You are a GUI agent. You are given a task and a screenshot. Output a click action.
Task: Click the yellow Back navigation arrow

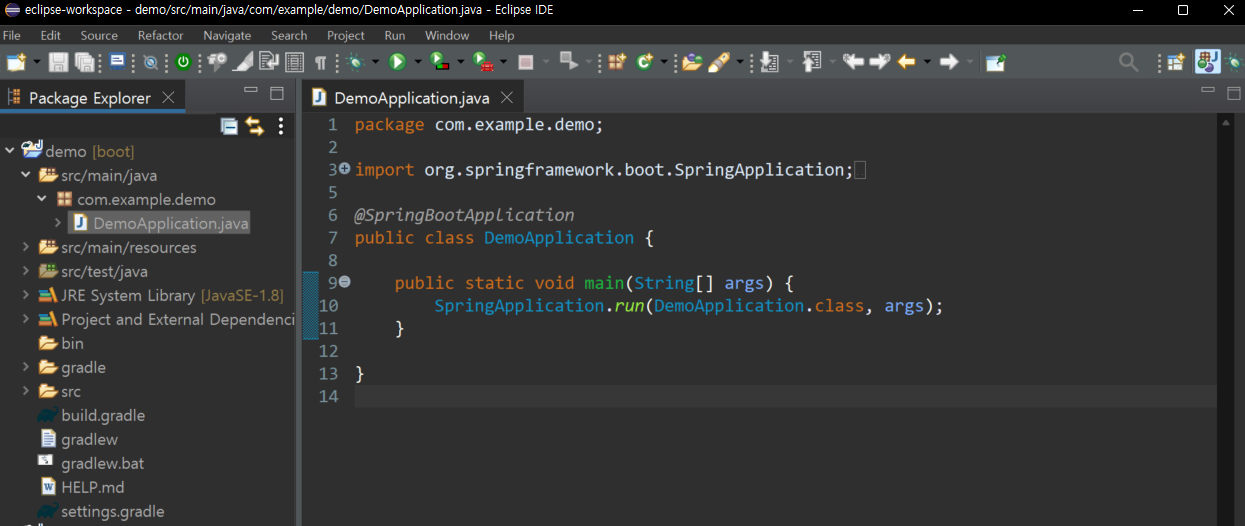click(x=907, y=62)
